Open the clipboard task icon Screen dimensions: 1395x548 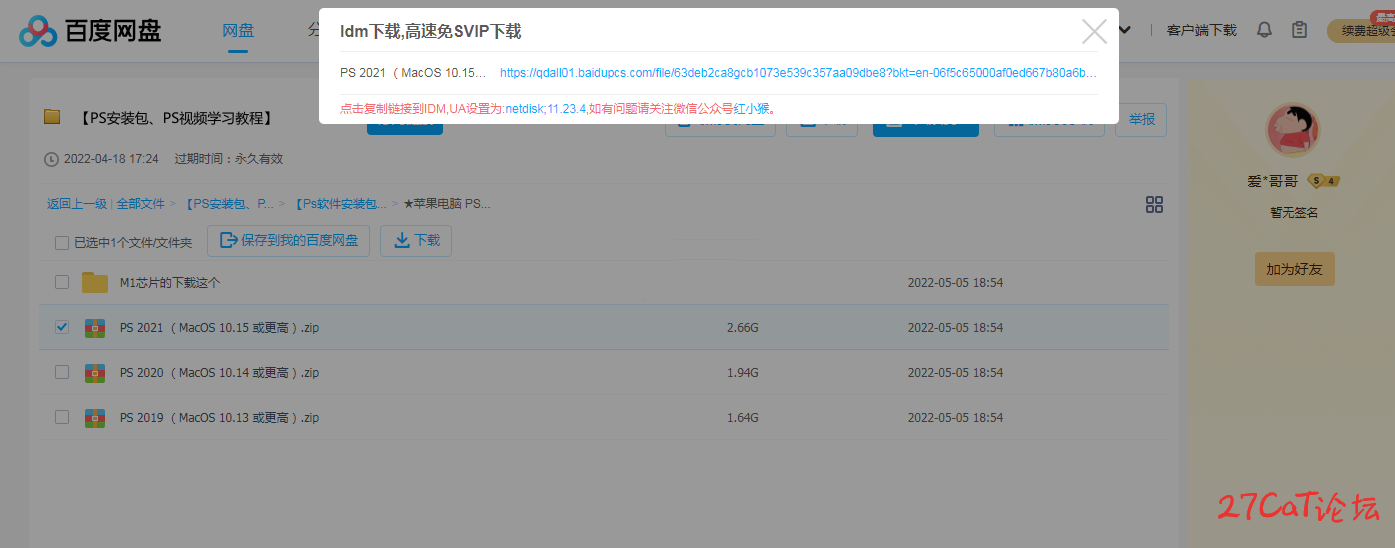point(1299,30)
